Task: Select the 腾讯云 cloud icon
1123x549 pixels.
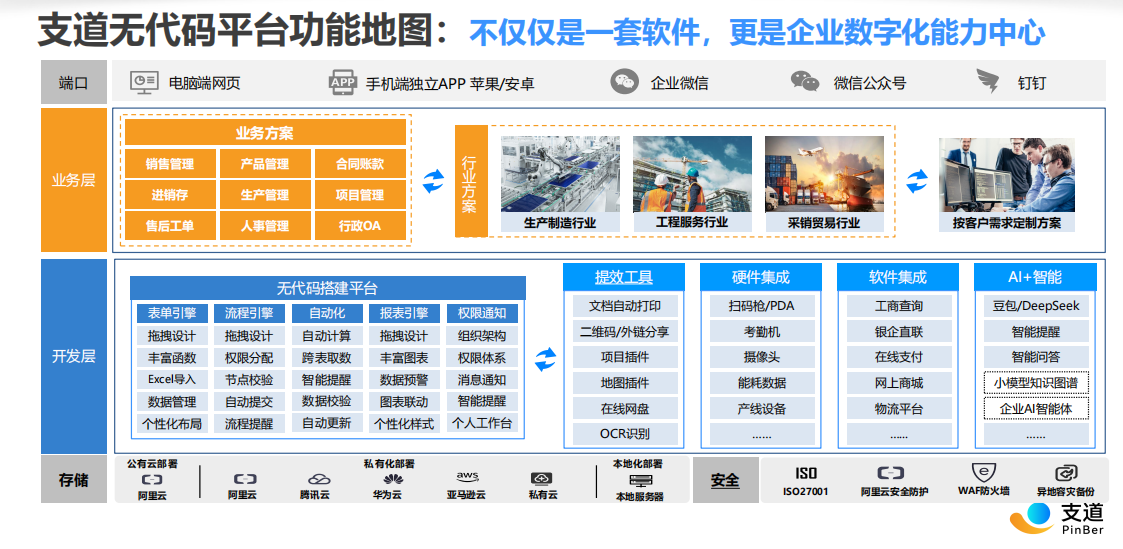Action: 319,480
